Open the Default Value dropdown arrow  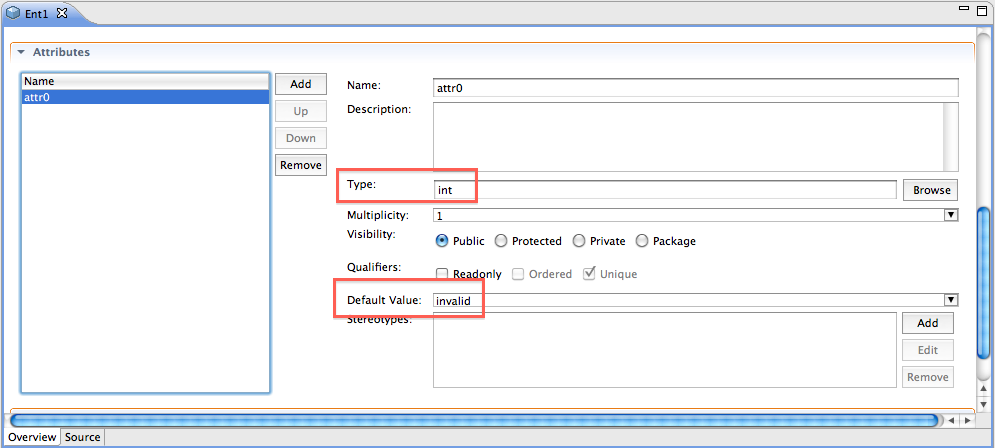pyautogui.click(x=951, y=300)
